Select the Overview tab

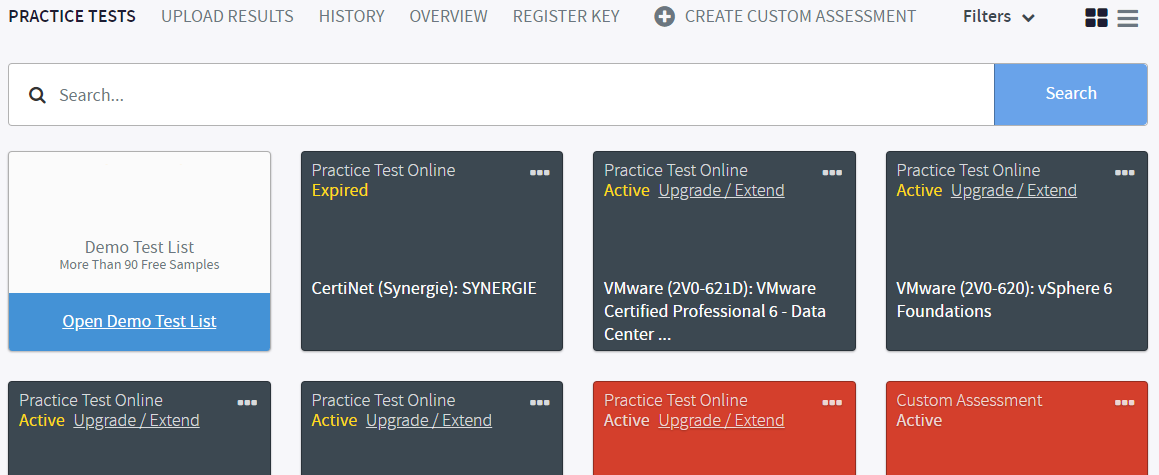click(x=449, y=16)
